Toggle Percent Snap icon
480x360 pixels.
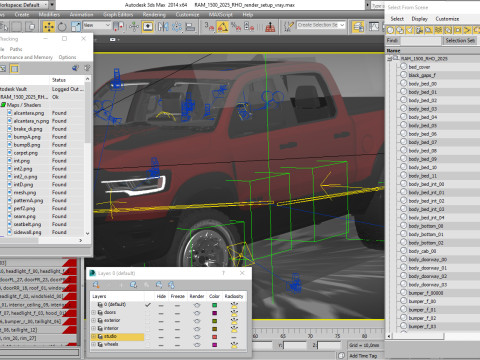pyautogui.click(x=236, y=26)
